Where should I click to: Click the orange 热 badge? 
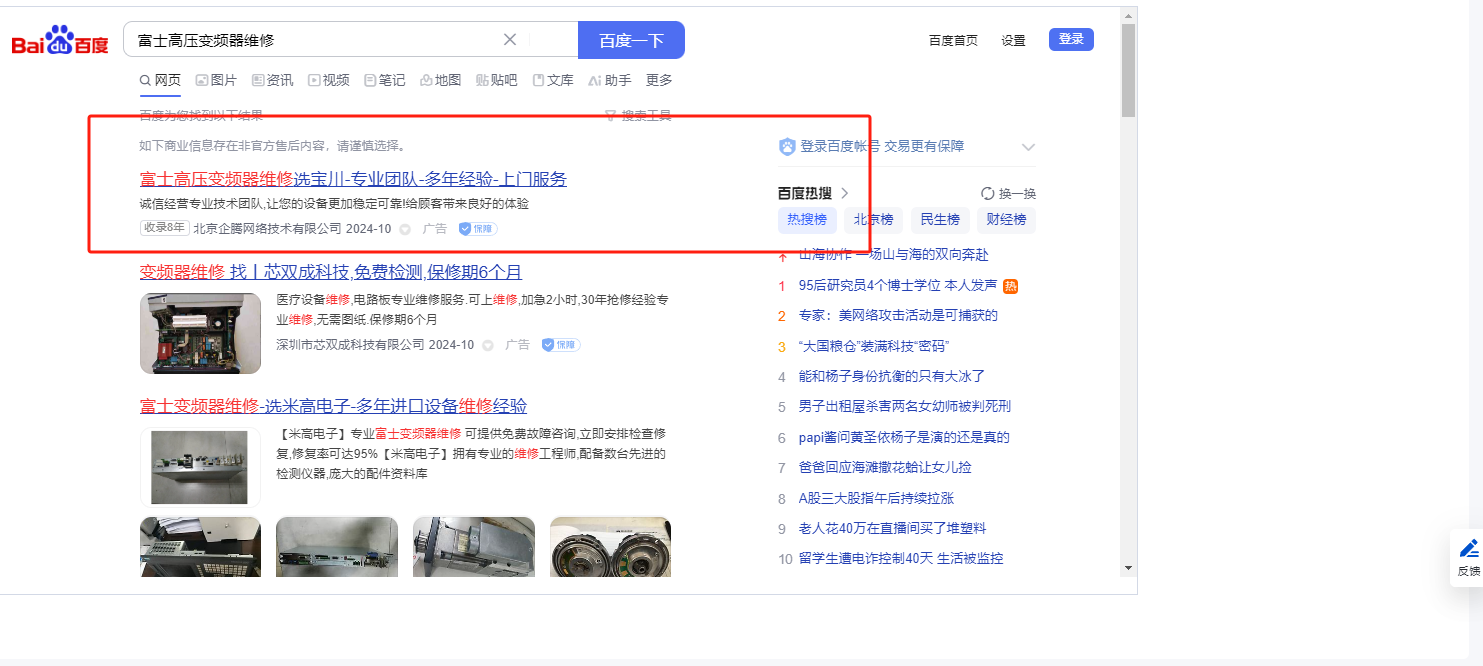click(1010, 286)
